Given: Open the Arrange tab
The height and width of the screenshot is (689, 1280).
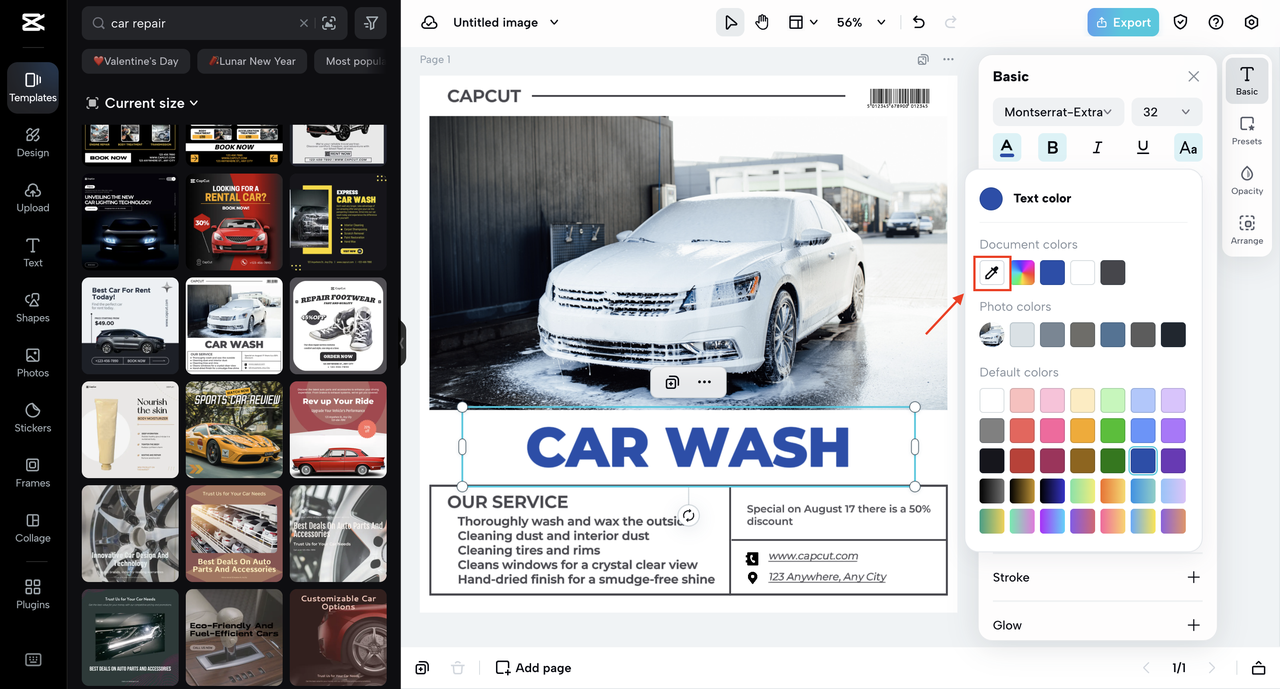Looking at the screenshot, I should click(x=1247, y=230).
